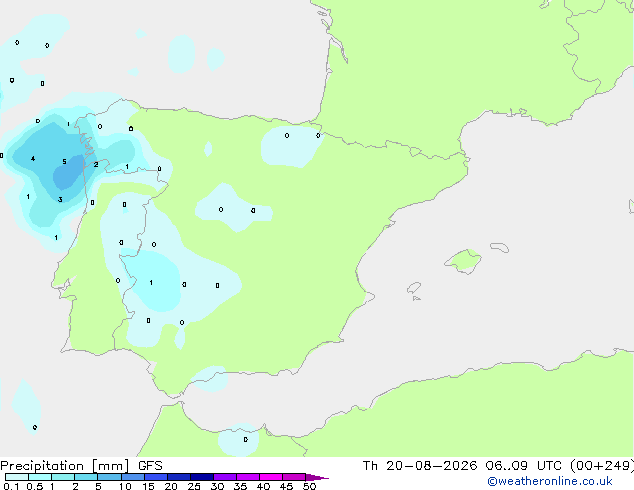Click the legend label '0.1'
Screen dimensions: 634x490
tap(11, 486)
